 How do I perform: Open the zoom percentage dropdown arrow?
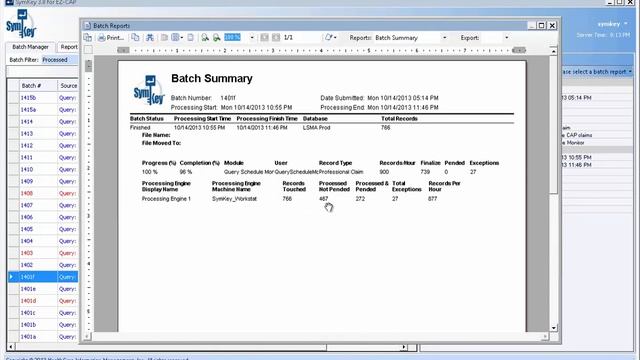click(x=252, y=38)
